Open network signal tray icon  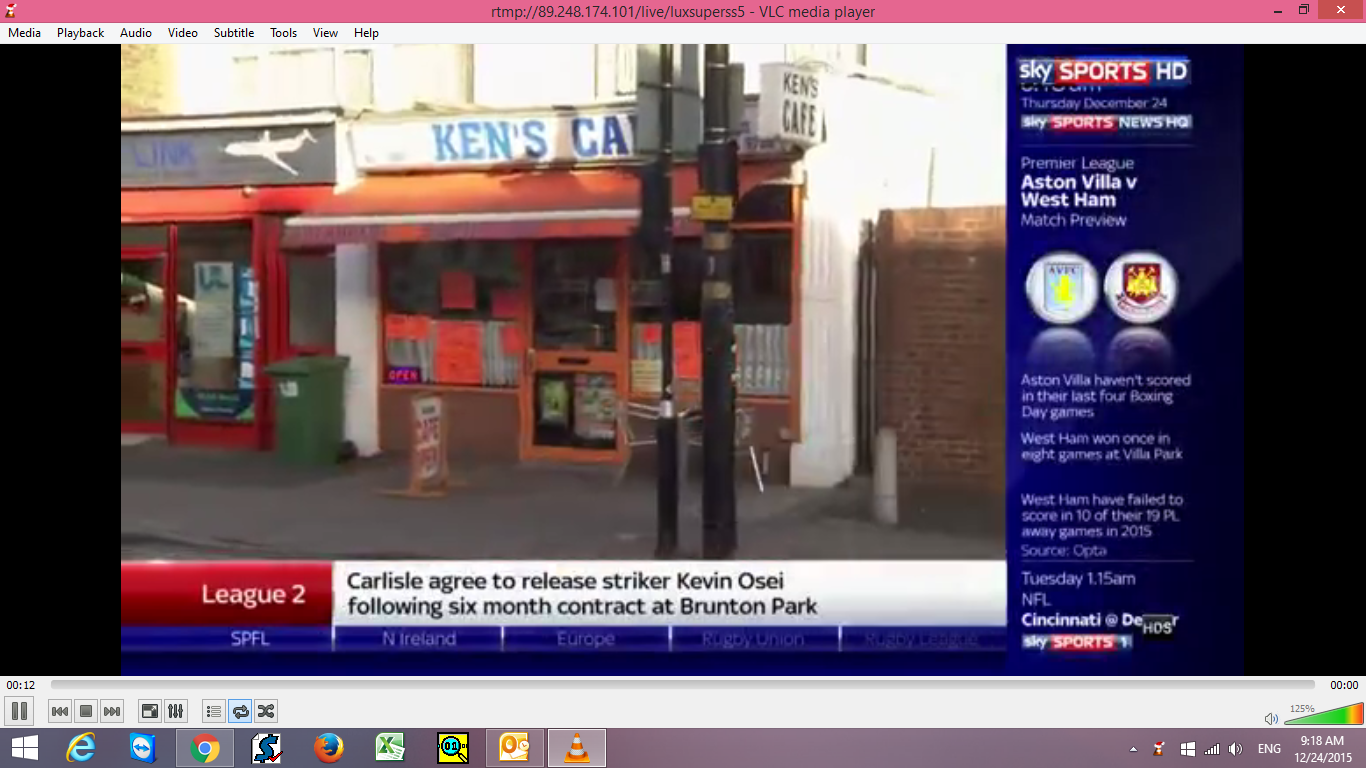[x=1212, y=749]
